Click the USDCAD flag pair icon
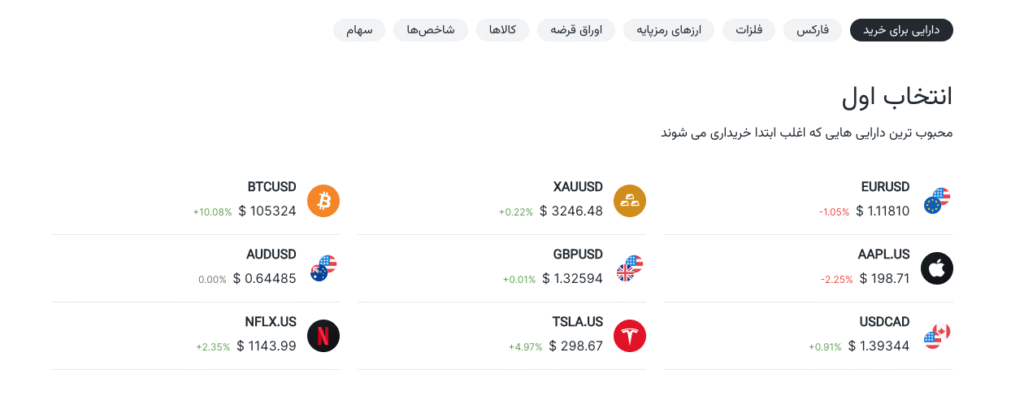Image resolution: width=1024 pixels, height=396 pixels. [936, 336]
